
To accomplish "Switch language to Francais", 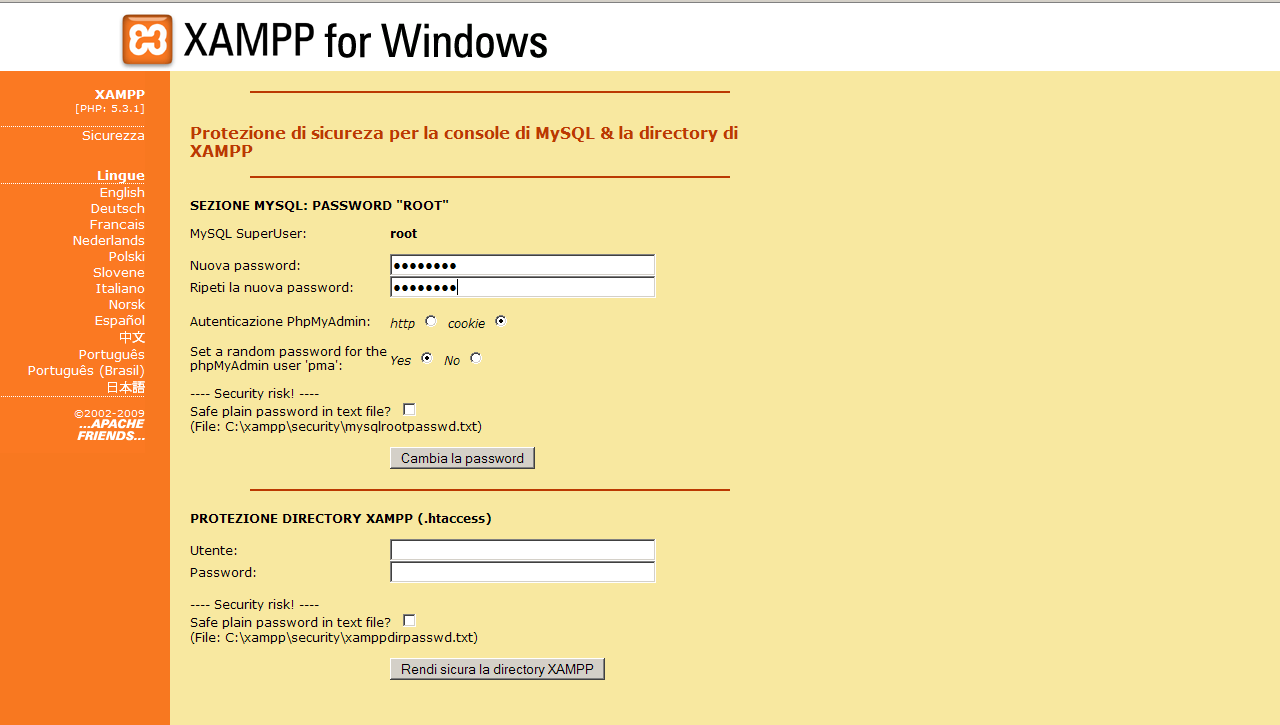I will tap(117, 225).
